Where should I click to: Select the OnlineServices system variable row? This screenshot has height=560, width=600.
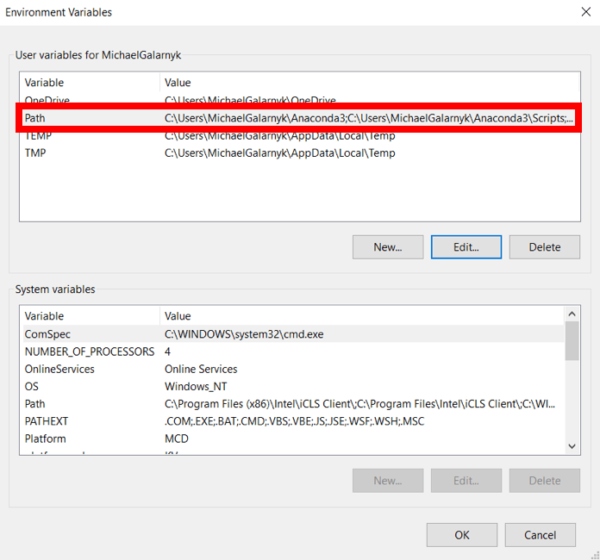tap(293, 369)
